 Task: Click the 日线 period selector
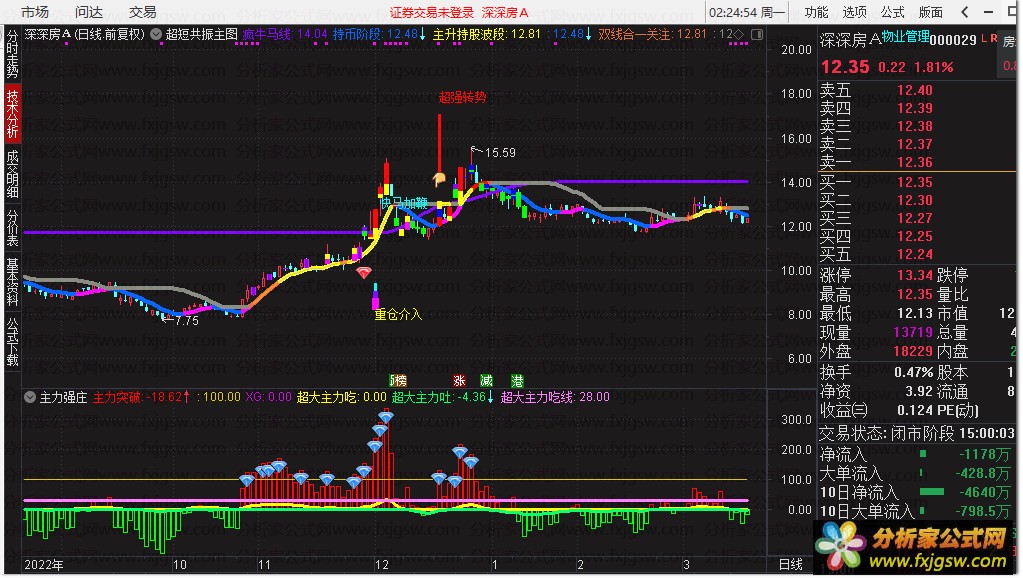[x=791, y=564]
